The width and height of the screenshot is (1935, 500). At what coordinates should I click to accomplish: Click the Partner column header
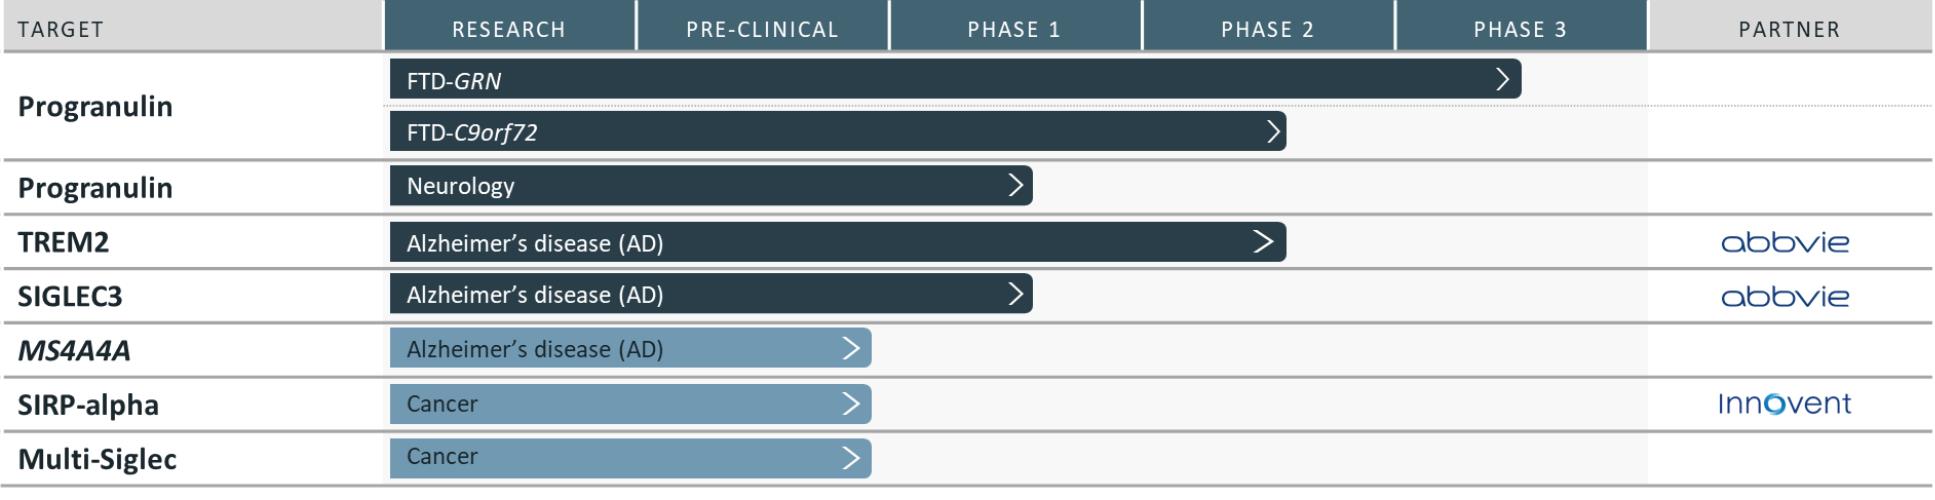coord(1789,29)
